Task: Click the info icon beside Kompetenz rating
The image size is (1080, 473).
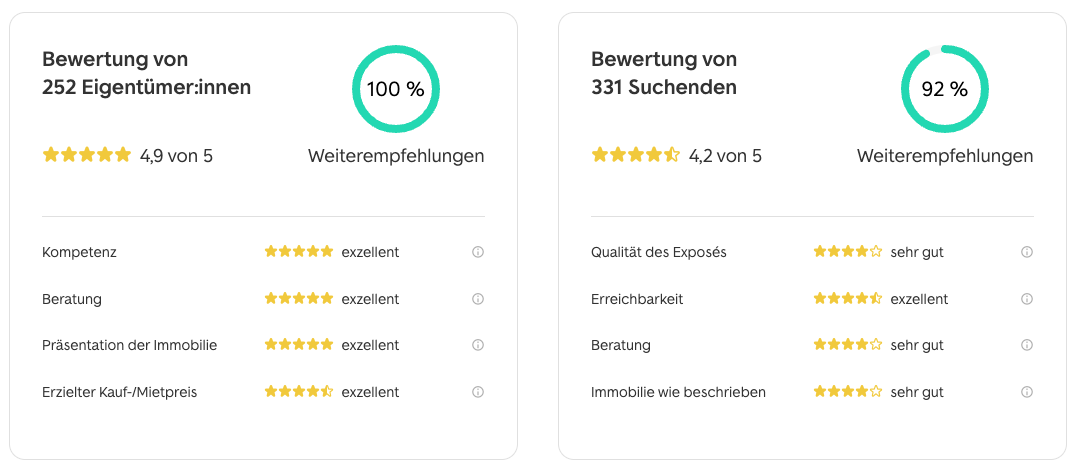Action: point(478,252)
